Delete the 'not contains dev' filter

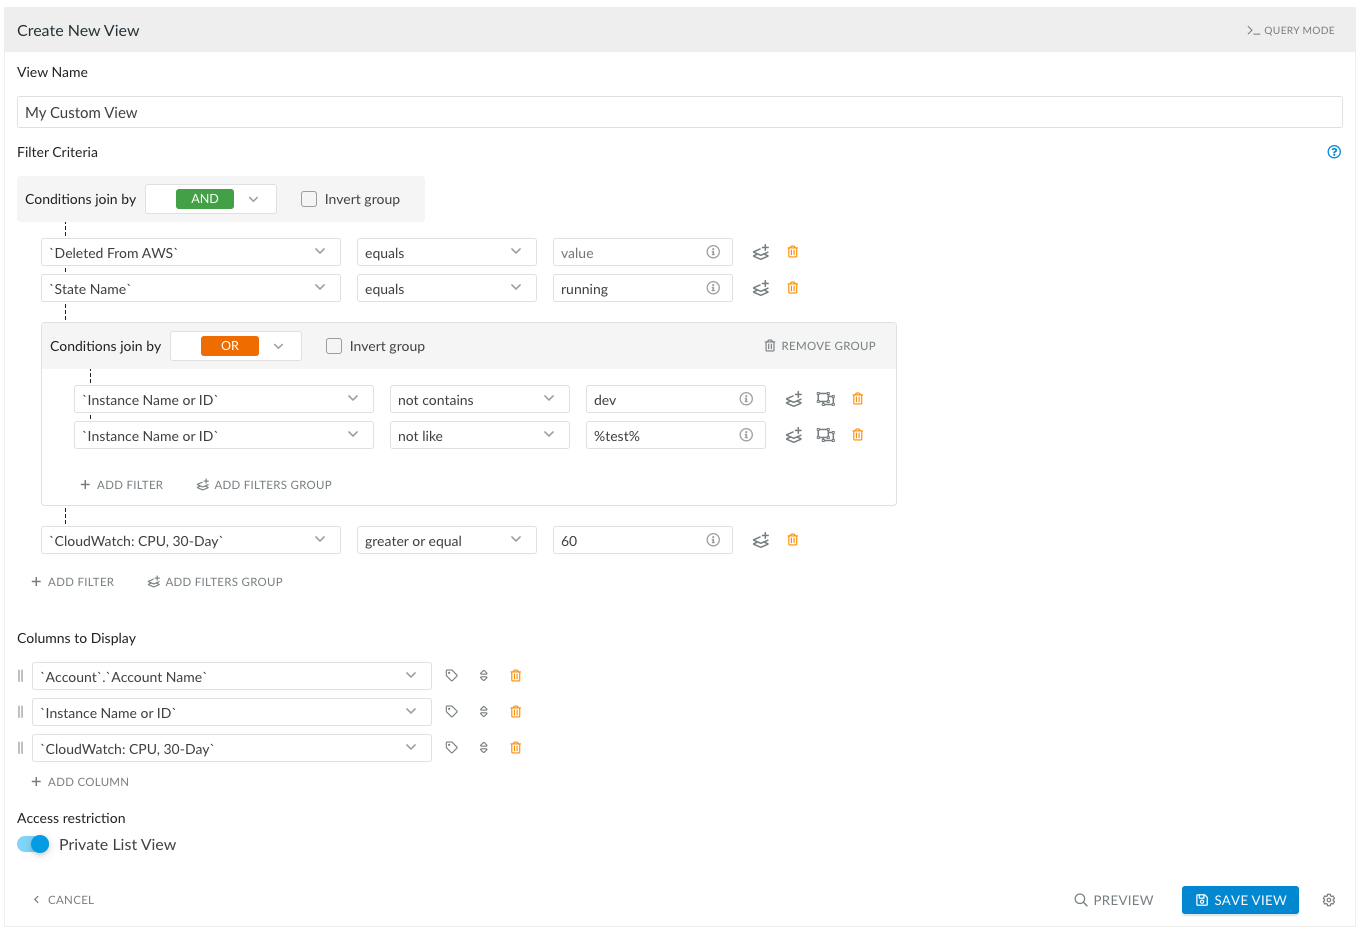pyautogui.click(x=858, y=399)
